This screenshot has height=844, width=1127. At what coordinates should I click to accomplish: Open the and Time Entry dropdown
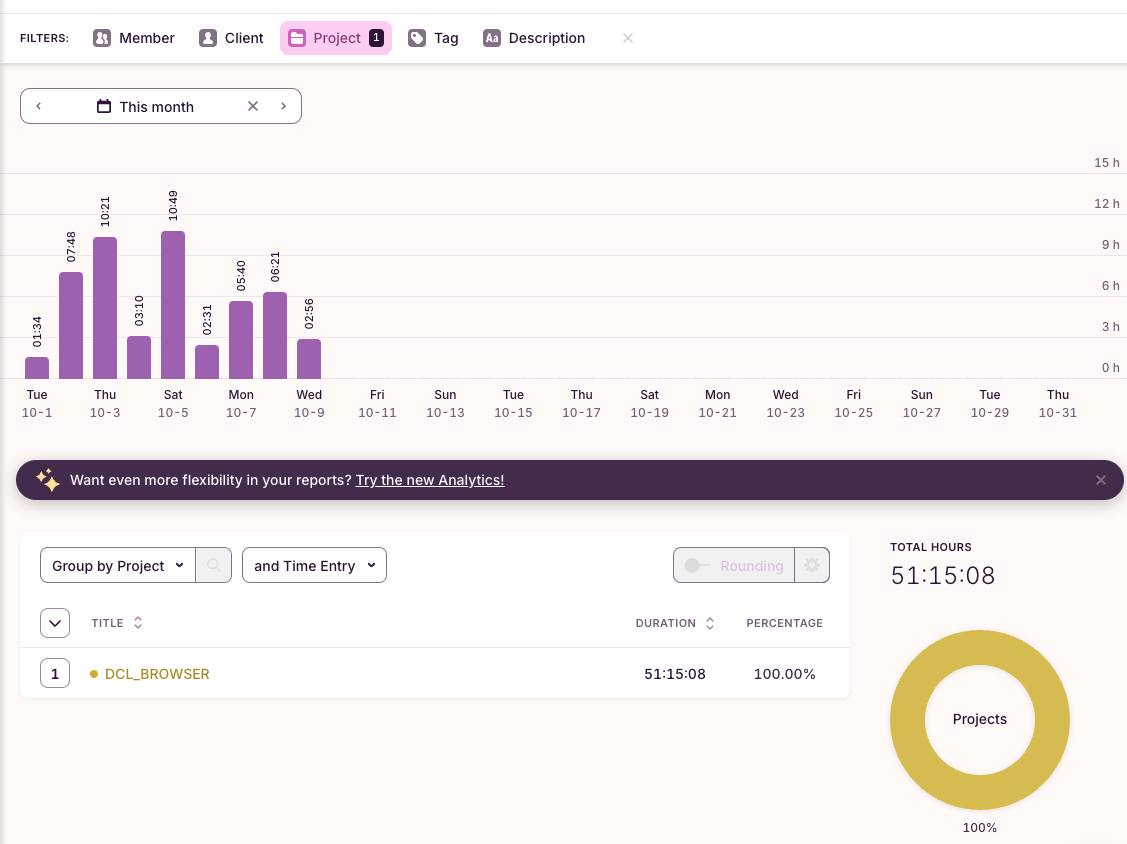314,566
